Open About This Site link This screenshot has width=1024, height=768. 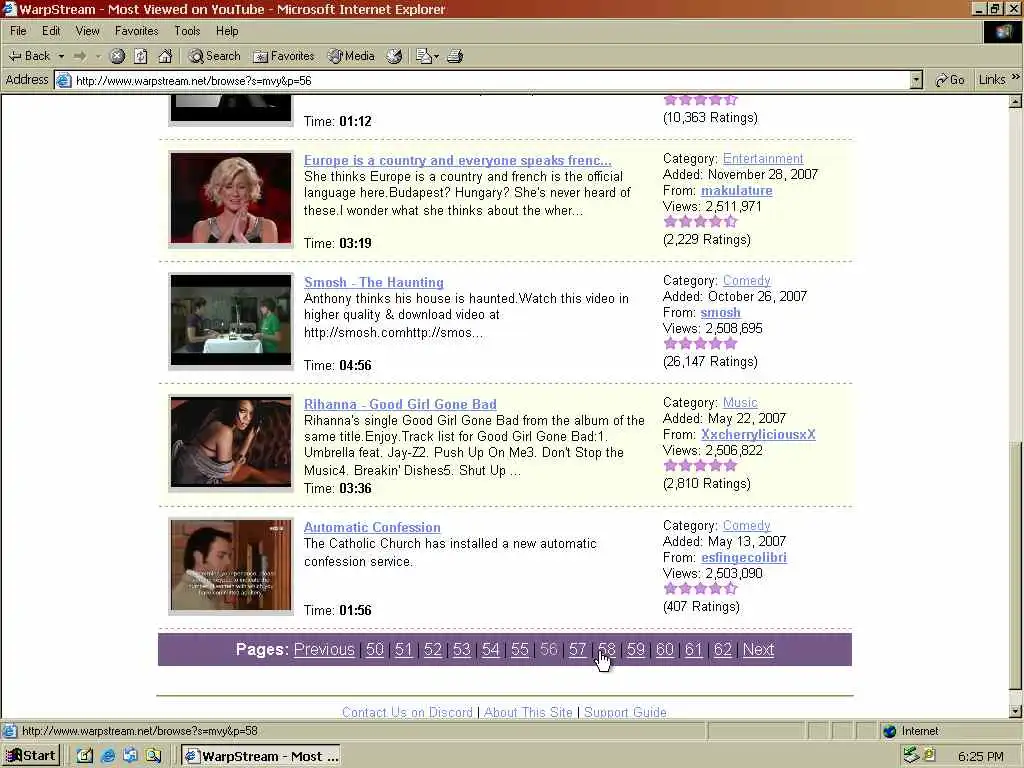(x=528, y=712)
